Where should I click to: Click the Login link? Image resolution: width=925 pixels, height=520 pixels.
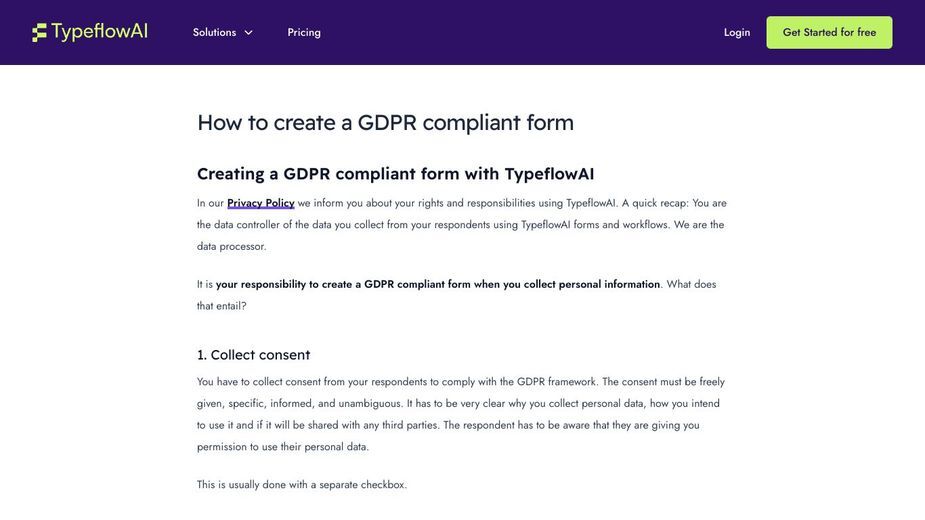tap(737, 32)
